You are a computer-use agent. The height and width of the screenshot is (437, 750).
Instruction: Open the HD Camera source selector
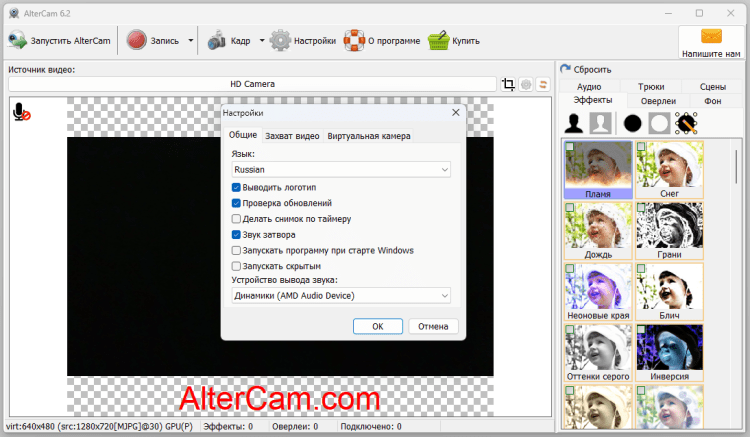click(252, 84)
